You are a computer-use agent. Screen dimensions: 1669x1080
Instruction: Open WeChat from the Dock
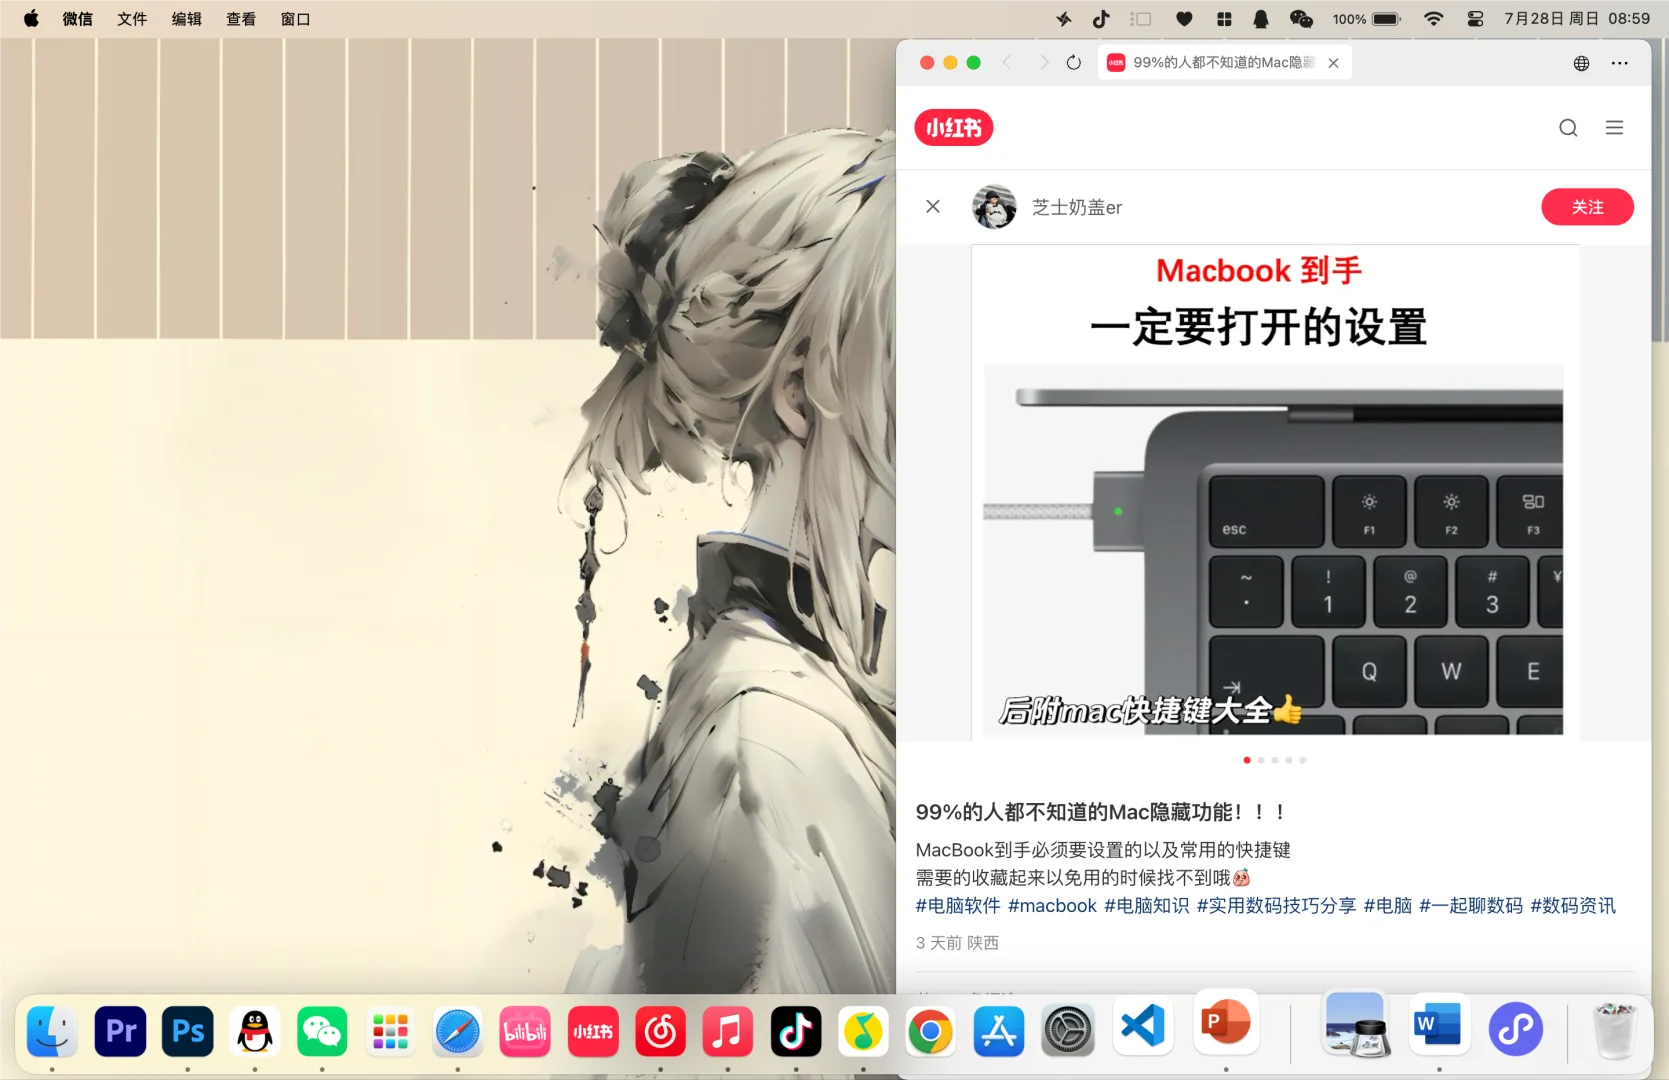pos(322,1031)
